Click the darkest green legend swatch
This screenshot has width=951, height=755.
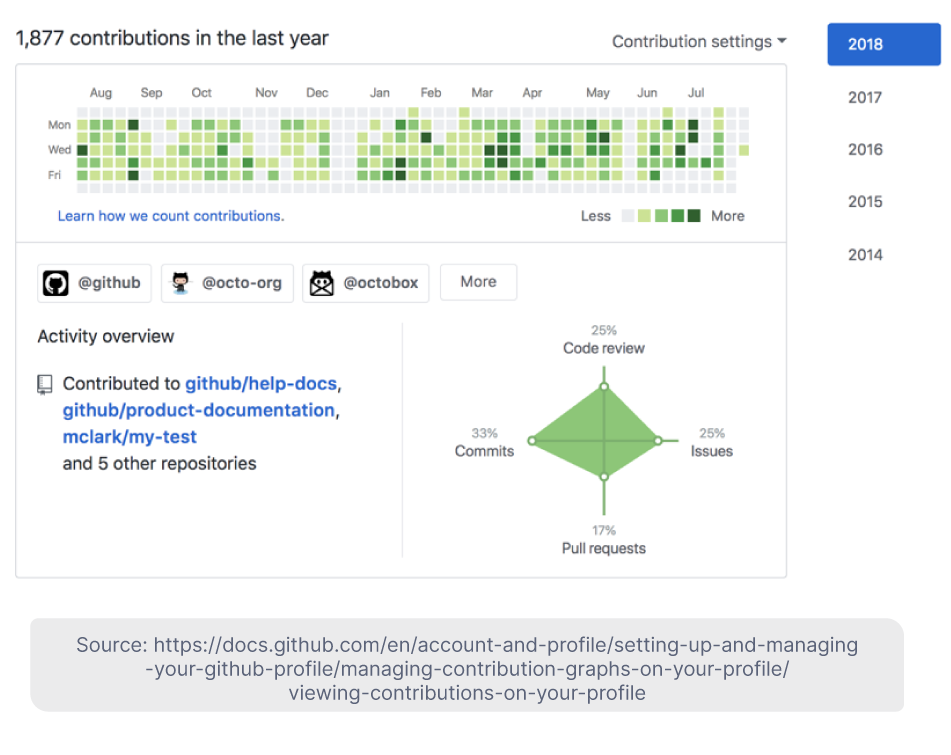[x=694, y=215]
